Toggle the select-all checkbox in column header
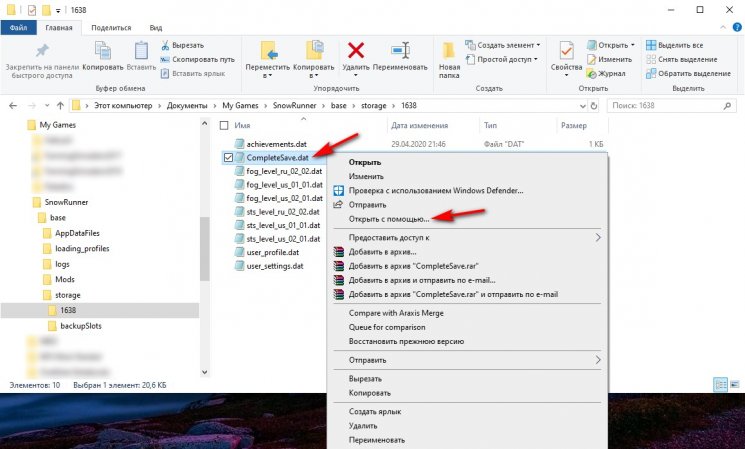 coord(224,126)
